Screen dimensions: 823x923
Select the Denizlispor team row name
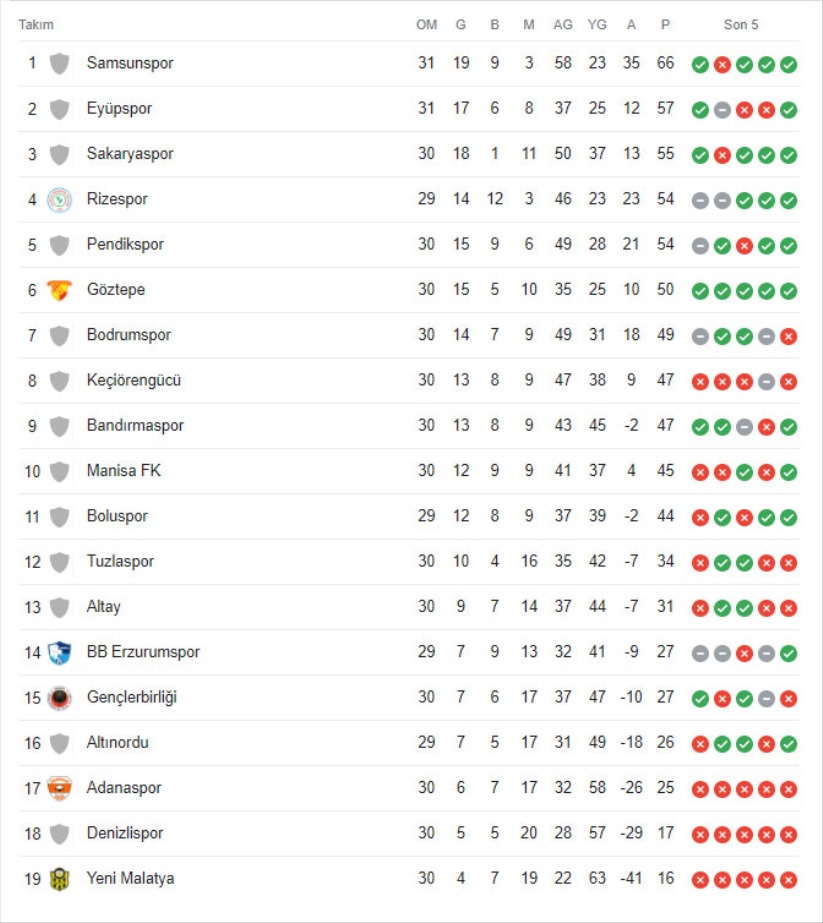[x=125, y=833]
